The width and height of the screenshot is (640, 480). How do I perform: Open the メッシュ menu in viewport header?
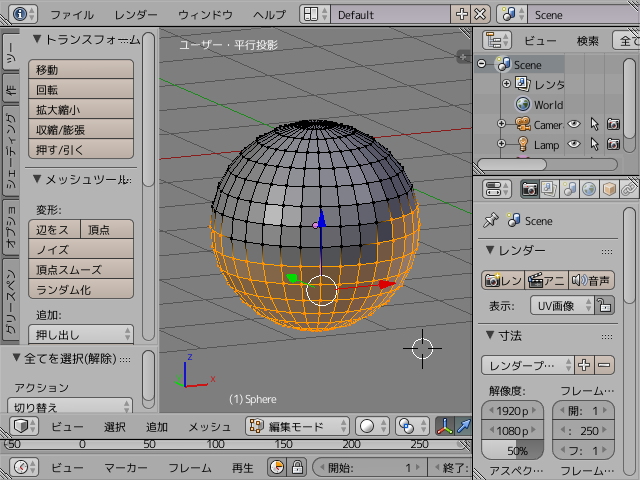(210, 427)
